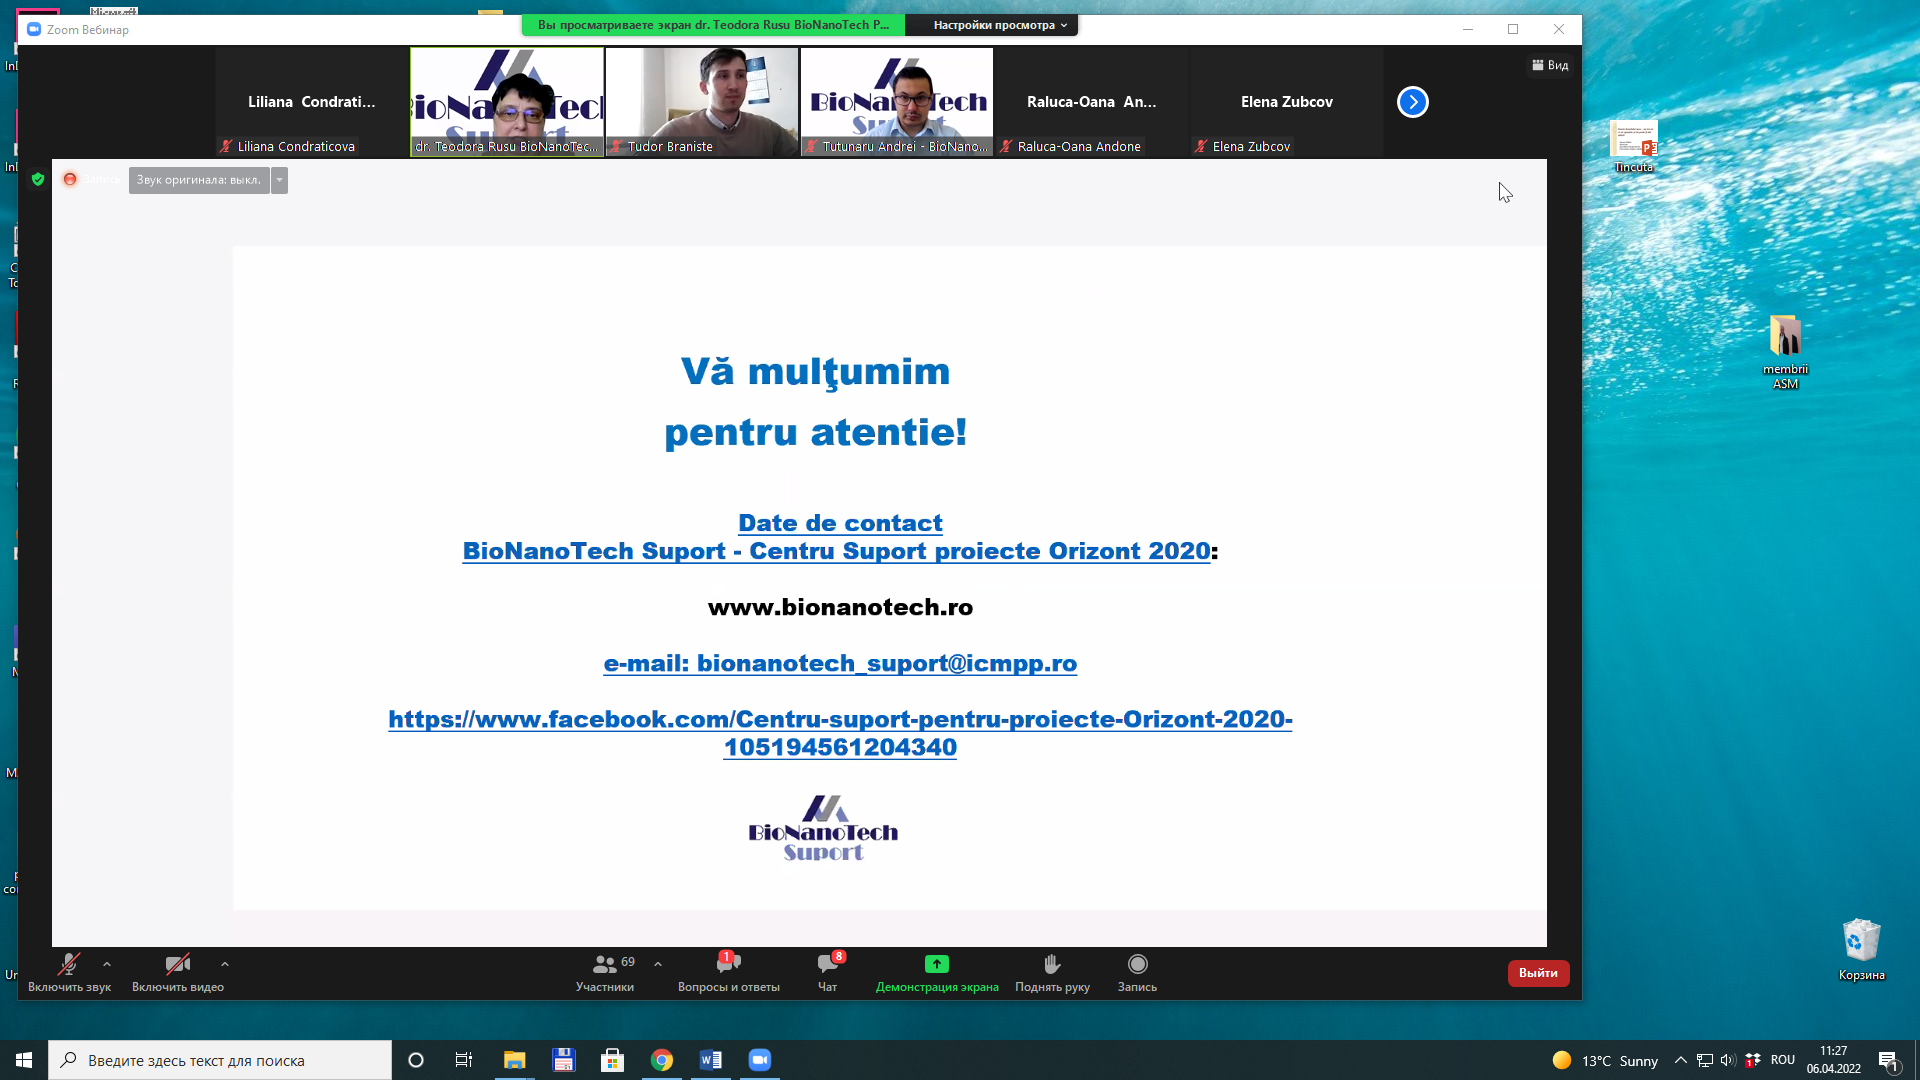
Task: Switch to Google Chrome in taskbar
Action: click(x=661, y=1060)
